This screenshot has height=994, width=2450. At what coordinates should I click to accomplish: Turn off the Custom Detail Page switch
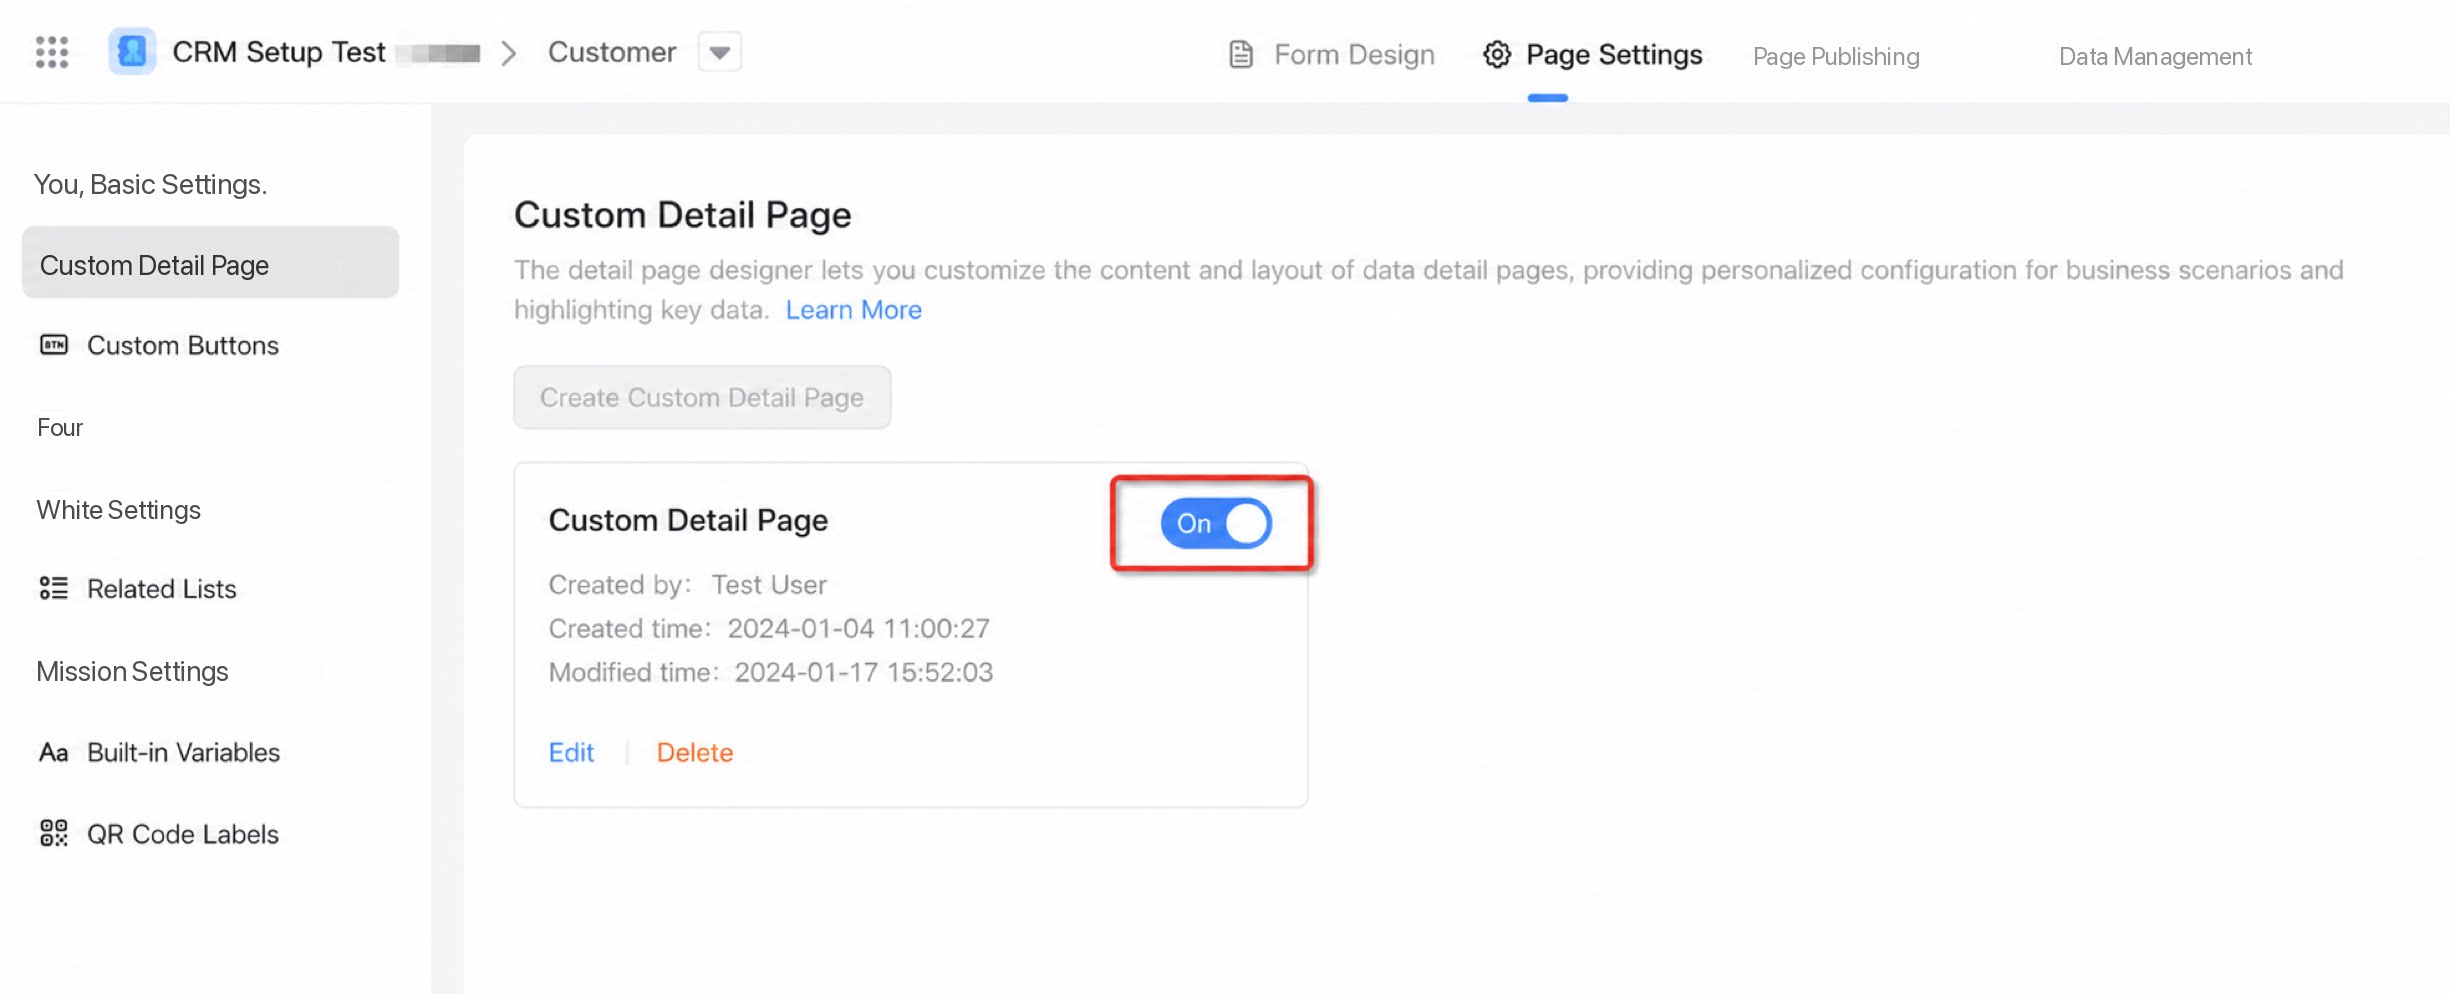coord(1216,523)
